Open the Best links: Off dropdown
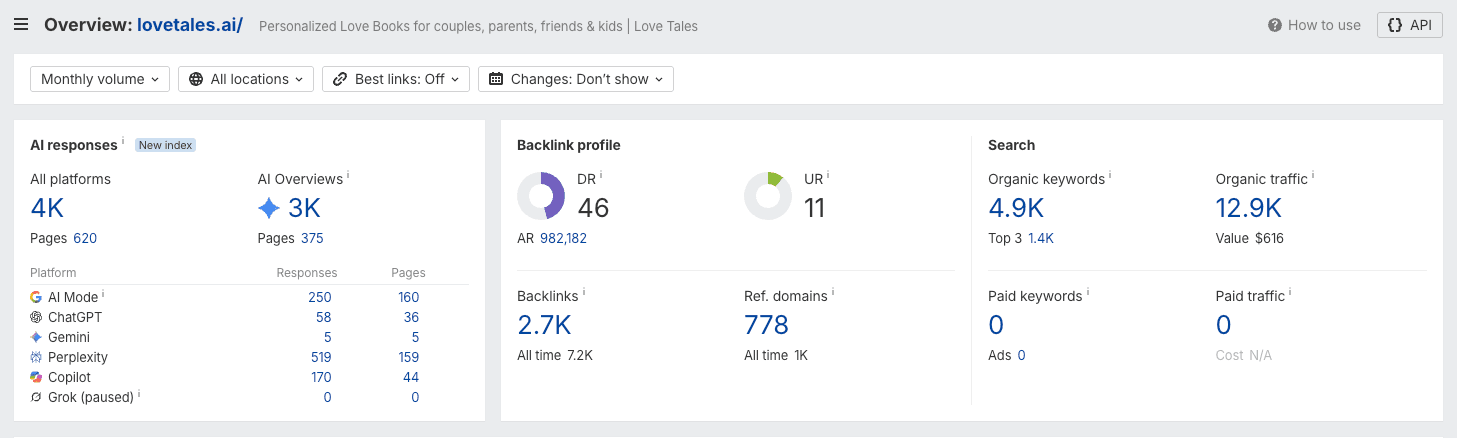Screen dimensions: 1457x438 point(396,79)
